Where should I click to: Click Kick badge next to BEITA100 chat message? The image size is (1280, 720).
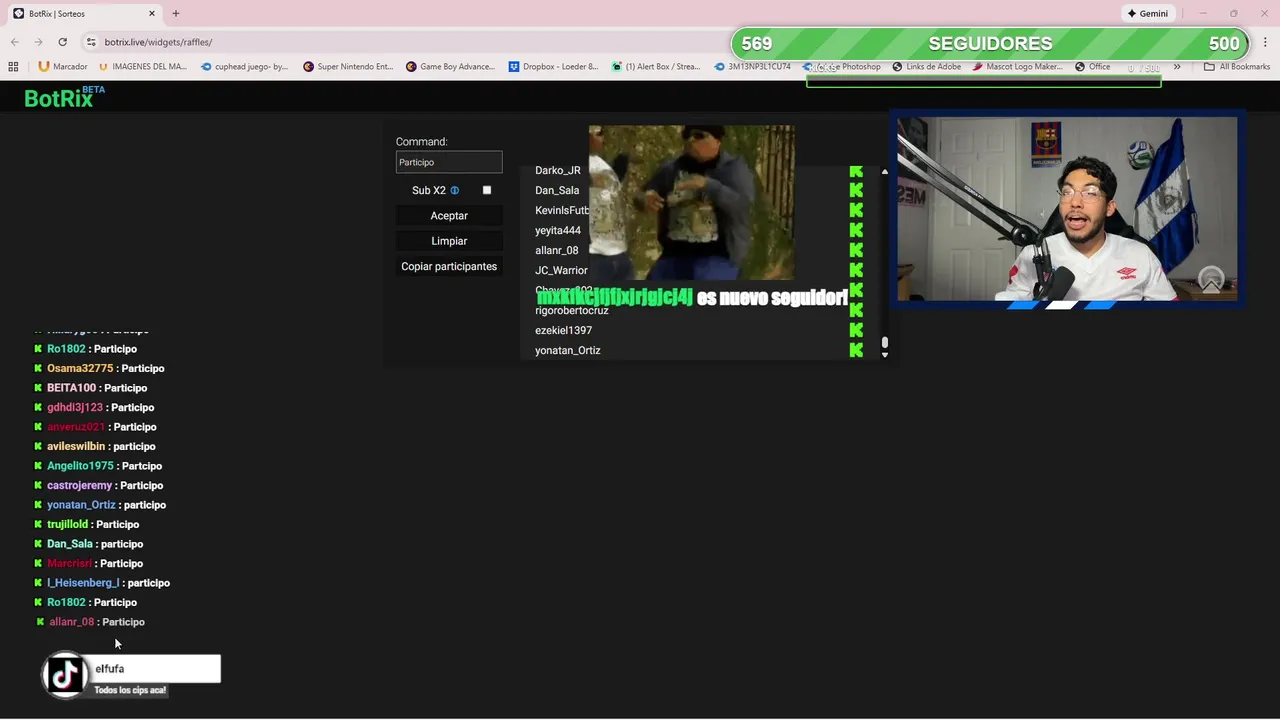point(38,388)
